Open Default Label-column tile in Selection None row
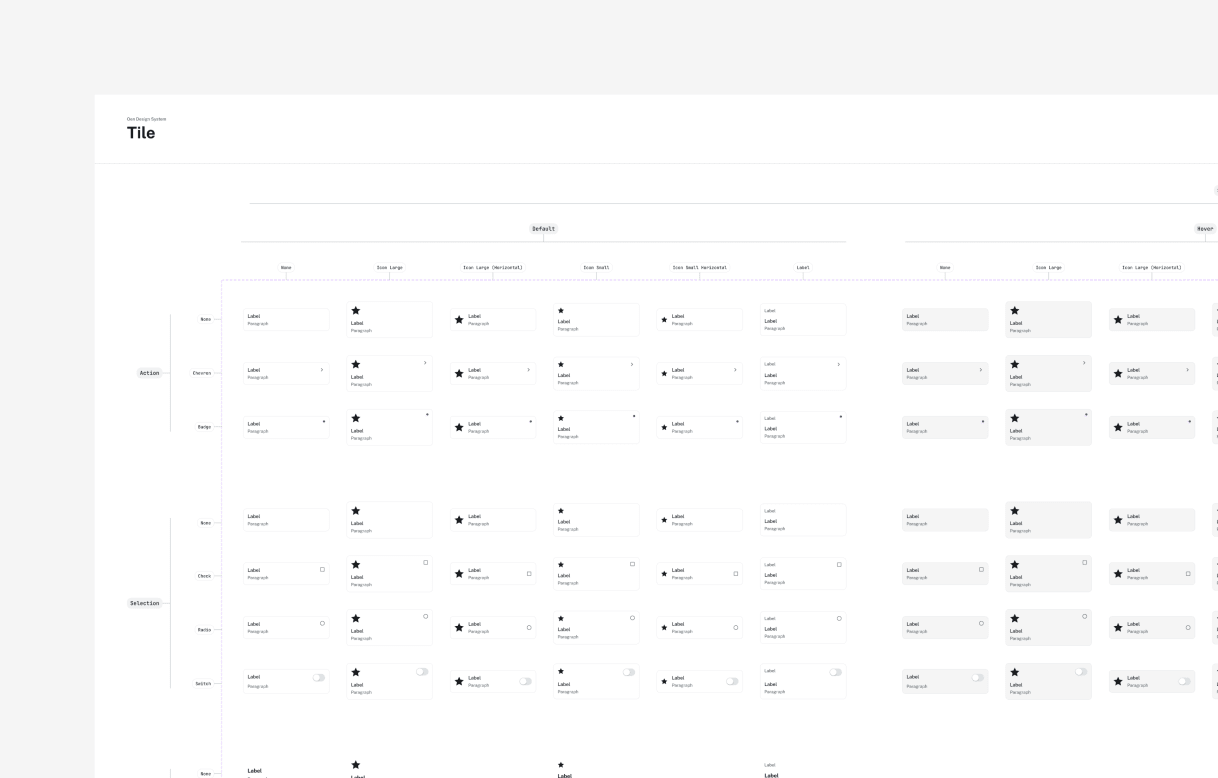This screenshot has height=778, width=1218. pos(803,519)
